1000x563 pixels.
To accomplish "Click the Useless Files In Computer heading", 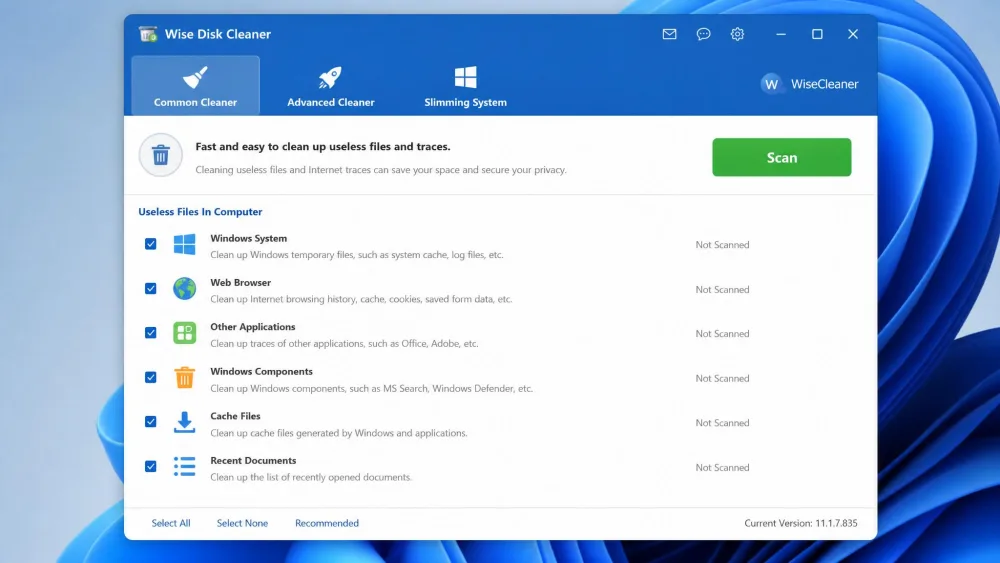I will pos(200,212).
